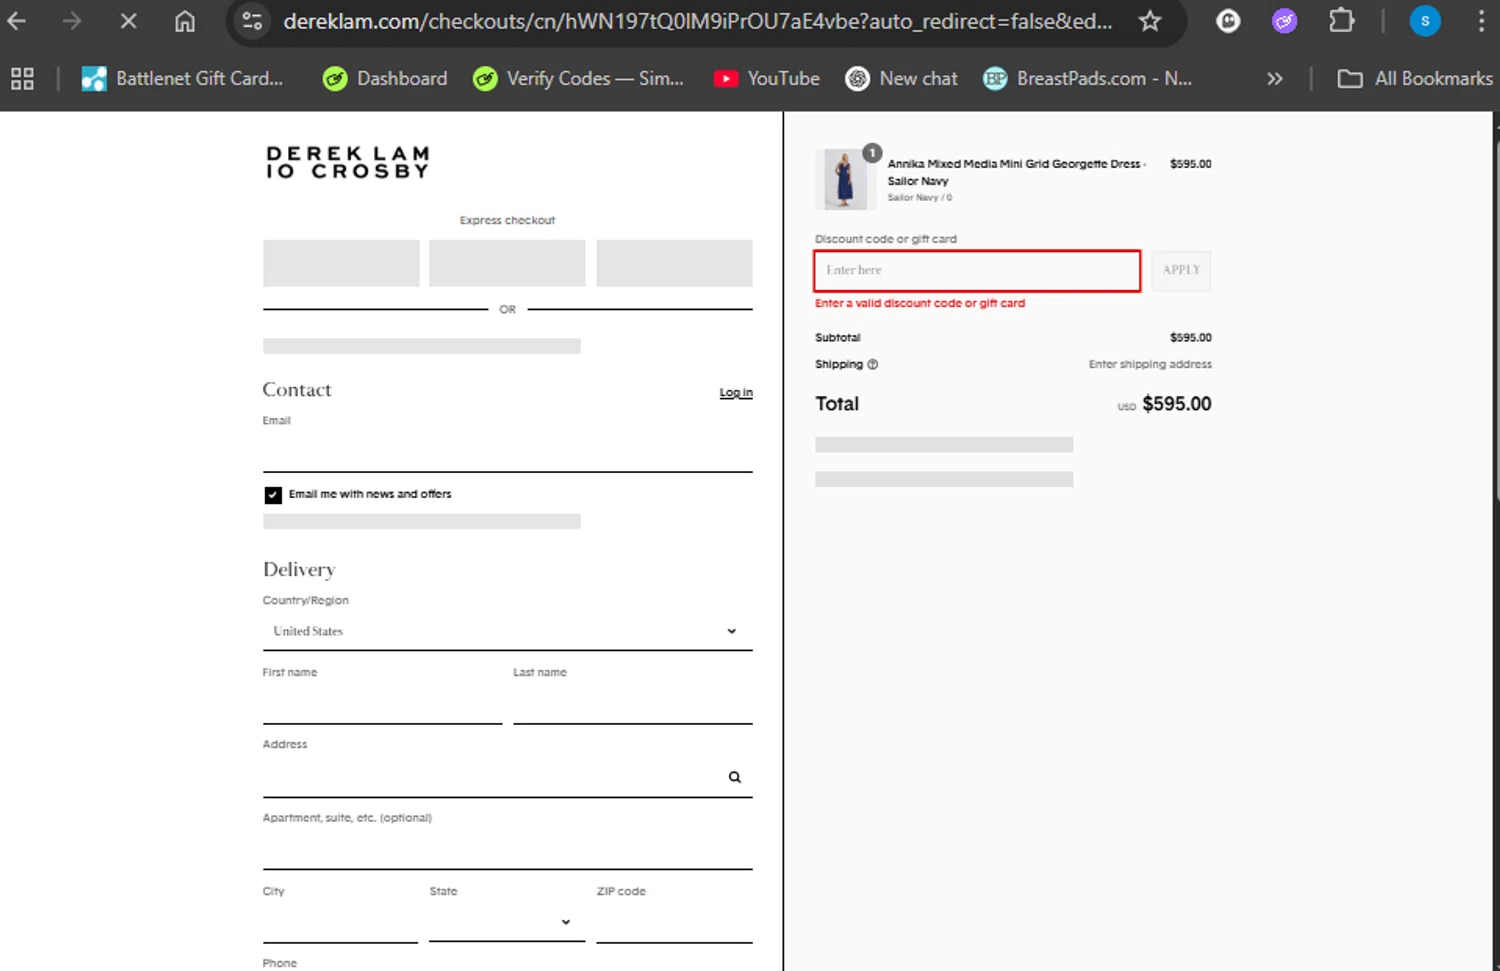Click the browser back arrow
Image resolution: width=1500 pixels, height=971 pixels.
17,21
